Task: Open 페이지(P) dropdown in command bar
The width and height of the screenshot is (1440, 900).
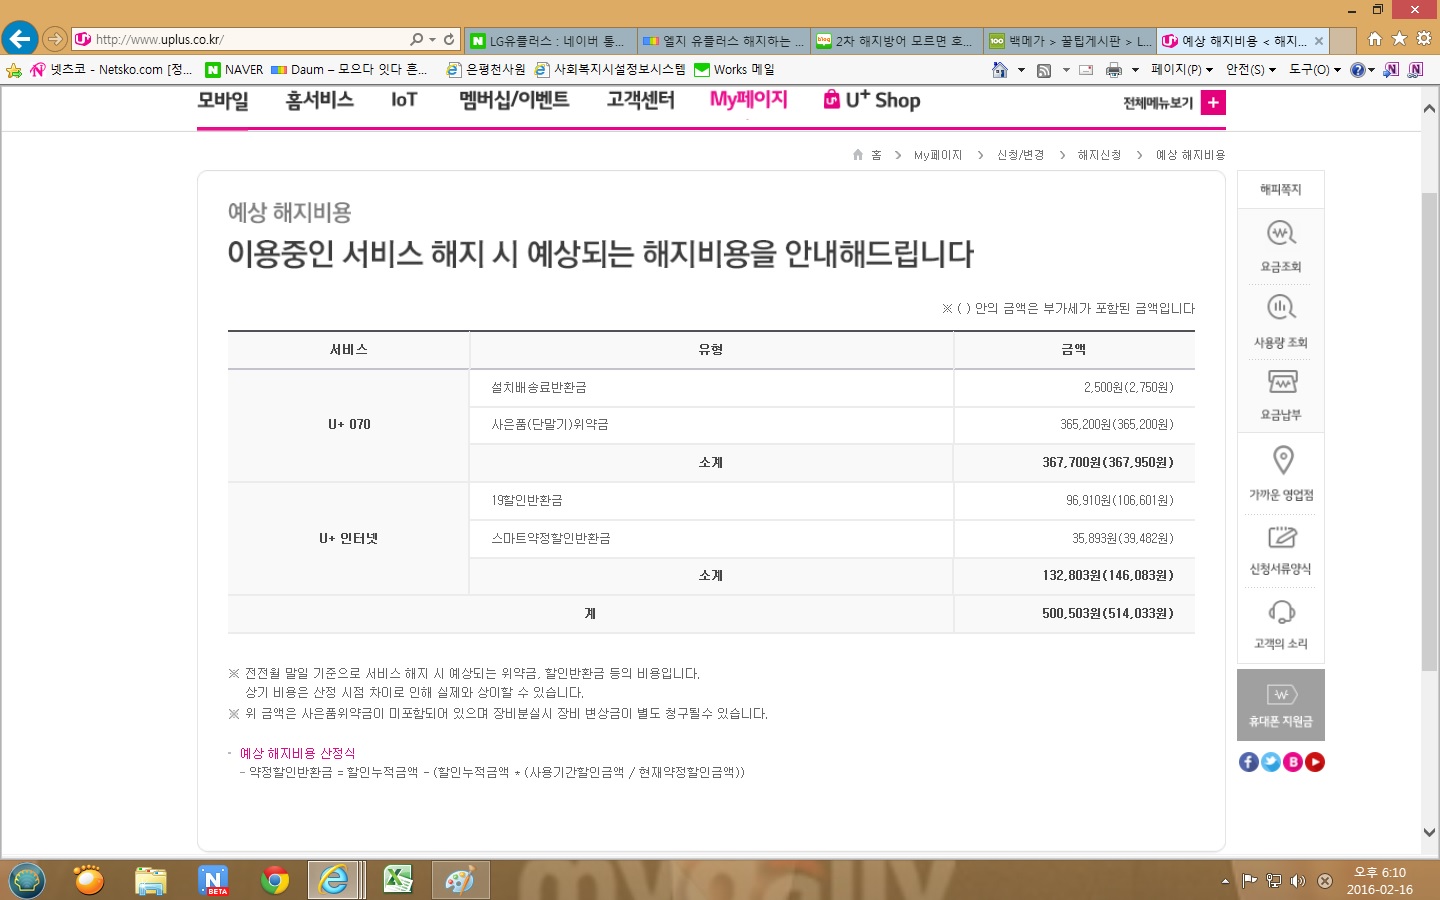Action: pyautogui.click(x=1181, y=70)
